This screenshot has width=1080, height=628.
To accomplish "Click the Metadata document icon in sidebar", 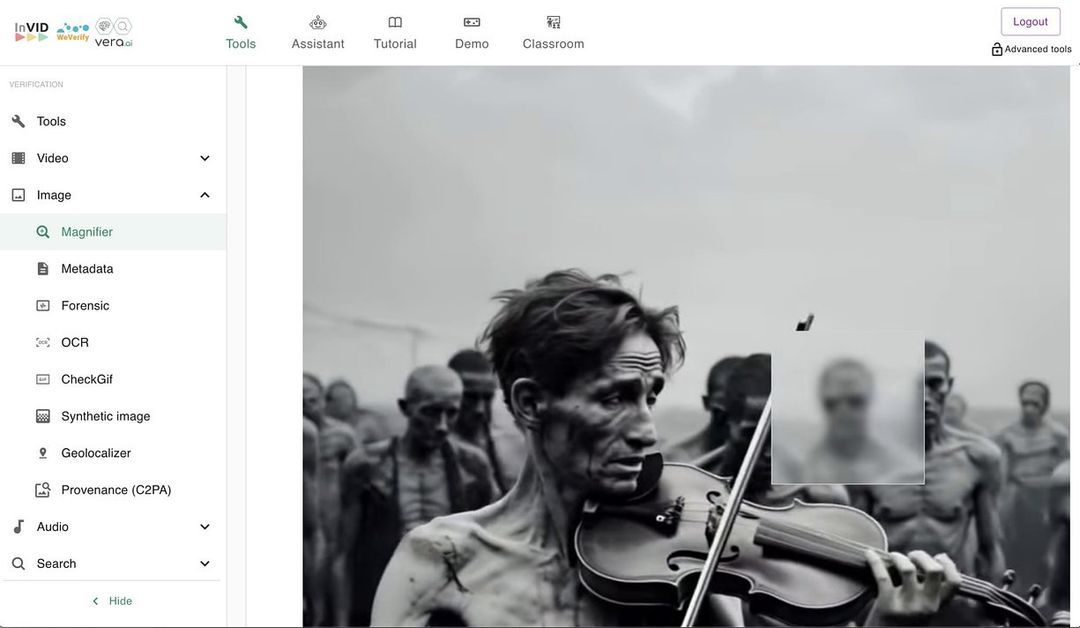I will click(43, 269).
